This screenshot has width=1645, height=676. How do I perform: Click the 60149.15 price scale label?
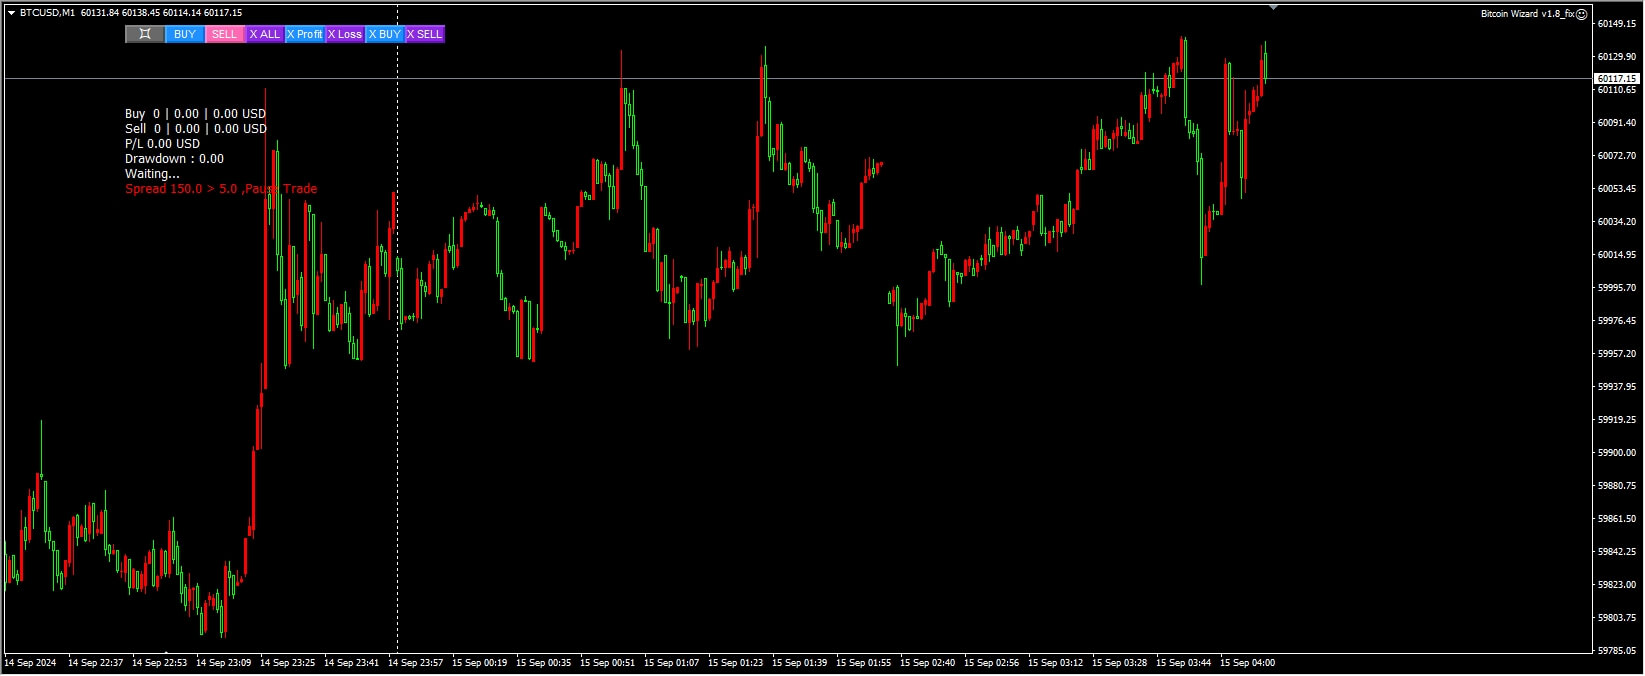(x=1617, y=23)
